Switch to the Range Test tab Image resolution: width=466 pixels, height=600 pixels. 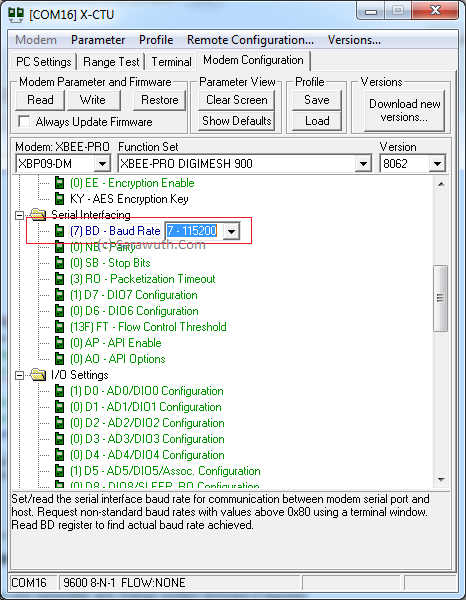pos(111,62)
